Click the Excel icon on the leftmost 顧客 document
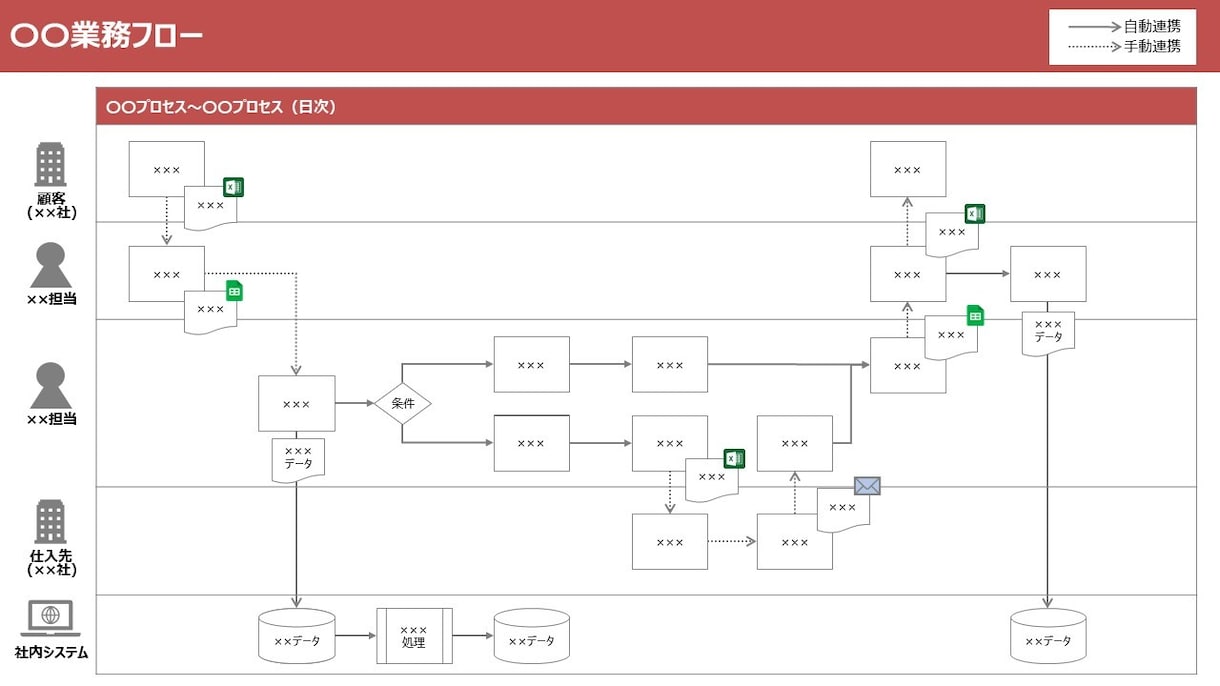1220x686 pixels. tap(233, 187)
